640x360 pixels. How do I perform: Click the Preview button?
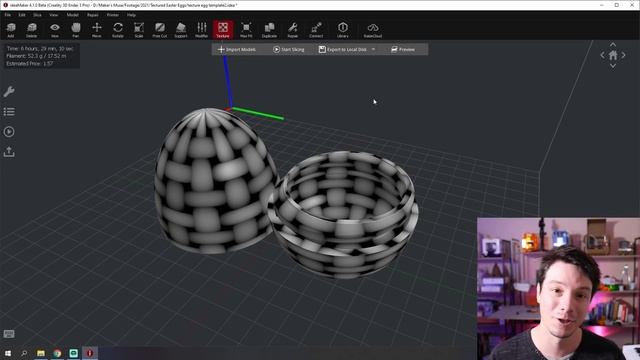pyautogui.click(x=403, y=49)
